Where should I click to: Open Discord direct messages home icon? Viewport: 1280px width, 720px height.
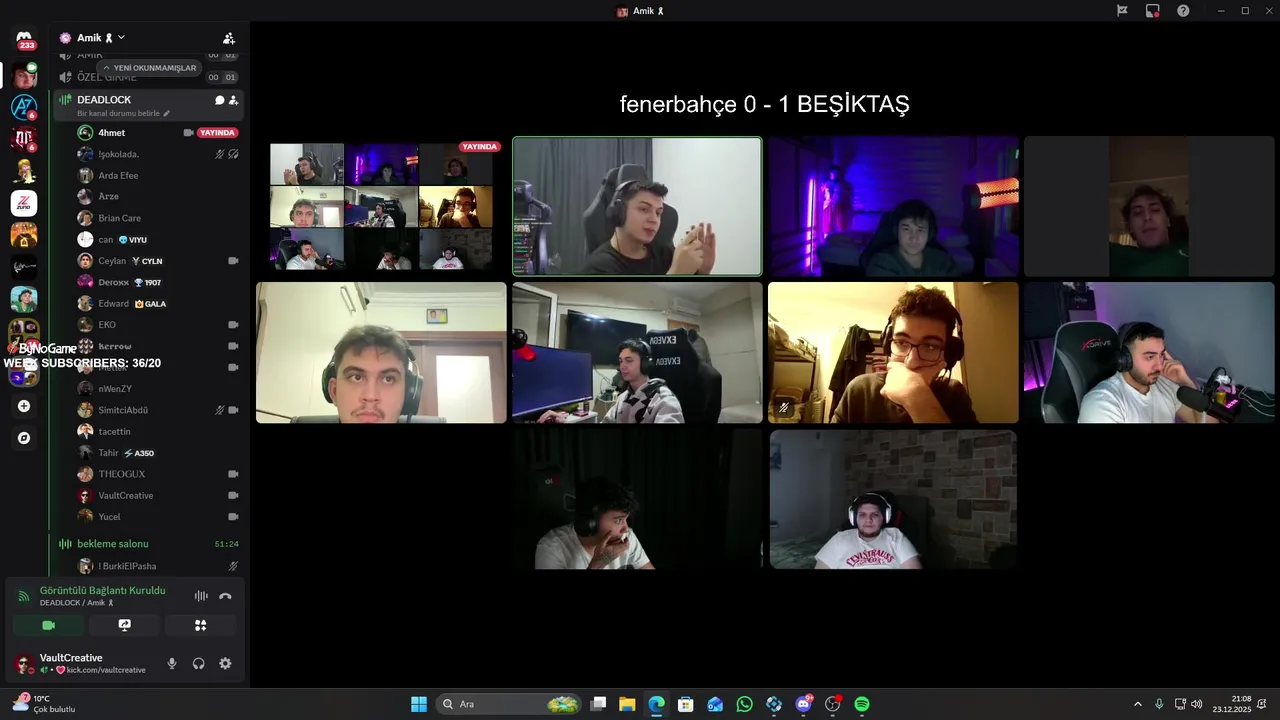pyautogui.click(x=24, y=38)
